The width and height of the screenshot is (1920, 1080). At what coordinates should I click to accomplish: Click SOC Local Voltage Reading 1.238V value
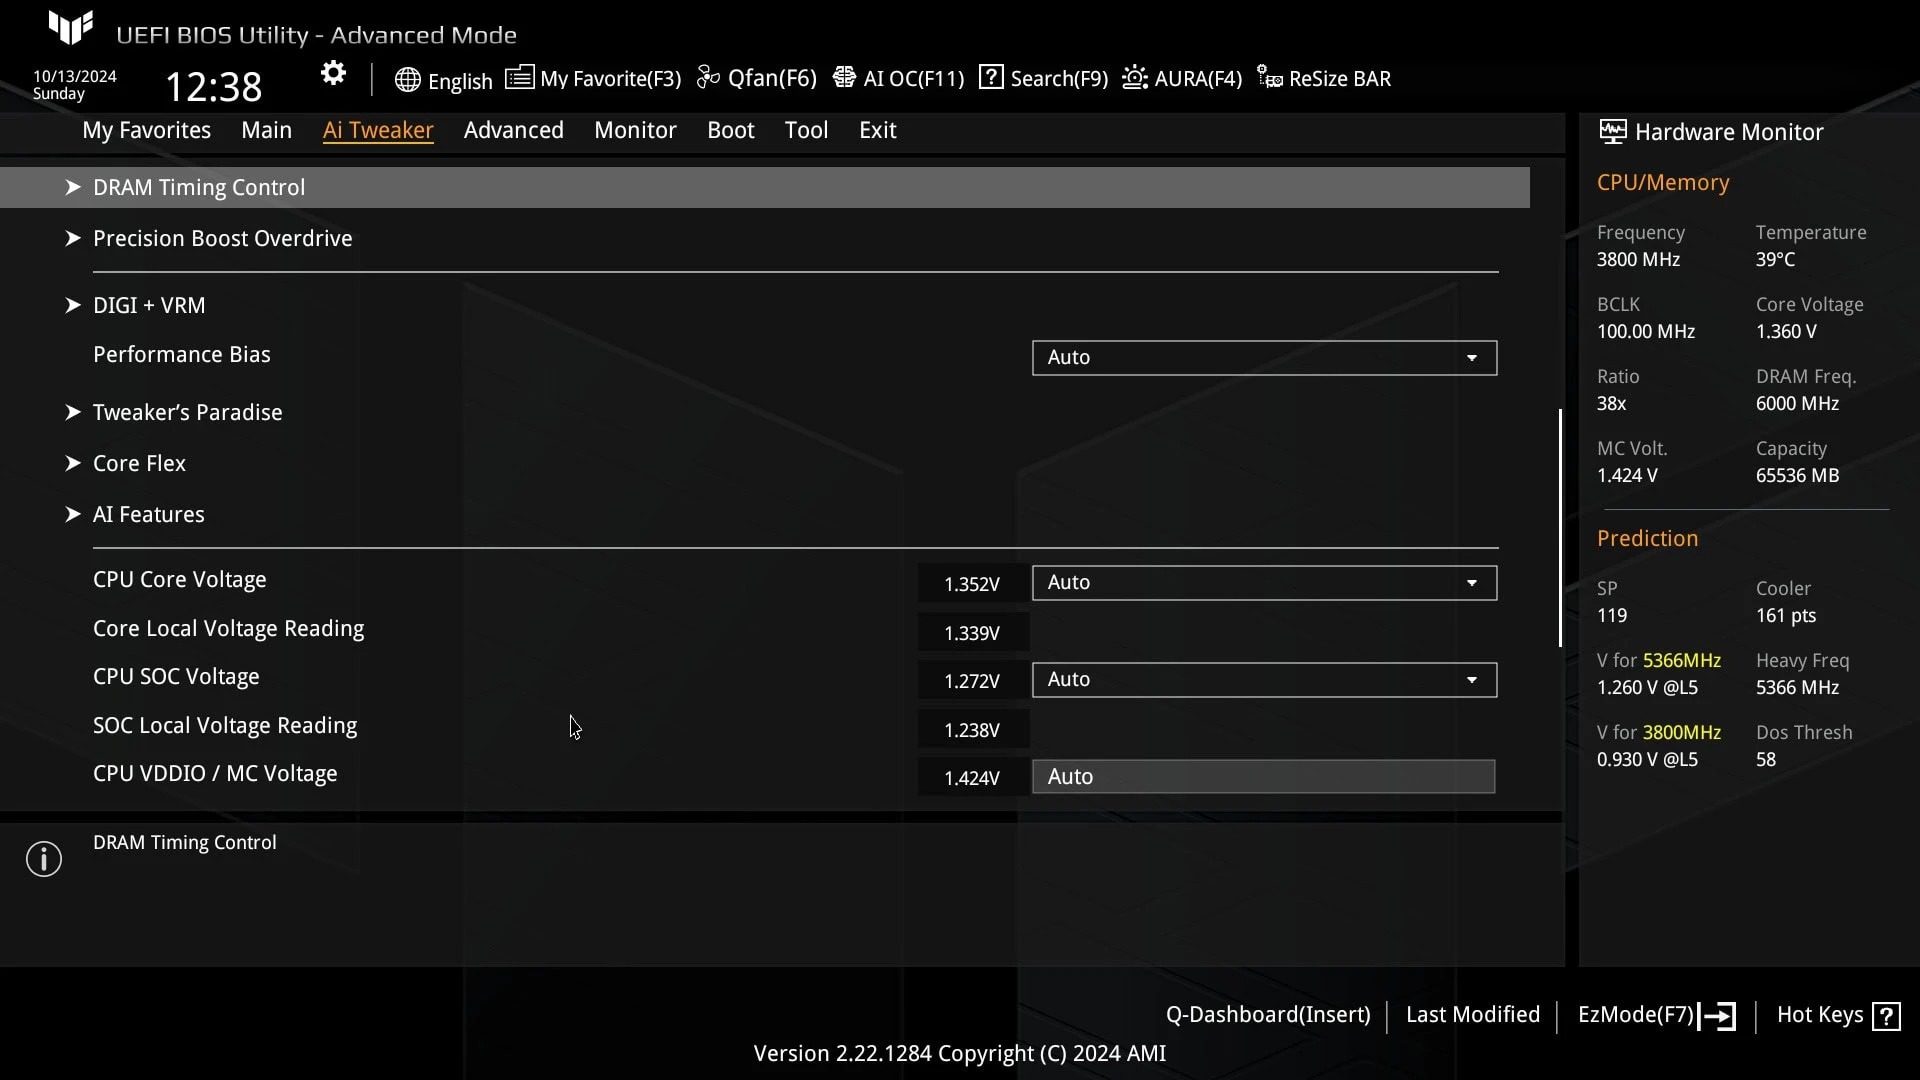tap(972, 730)
